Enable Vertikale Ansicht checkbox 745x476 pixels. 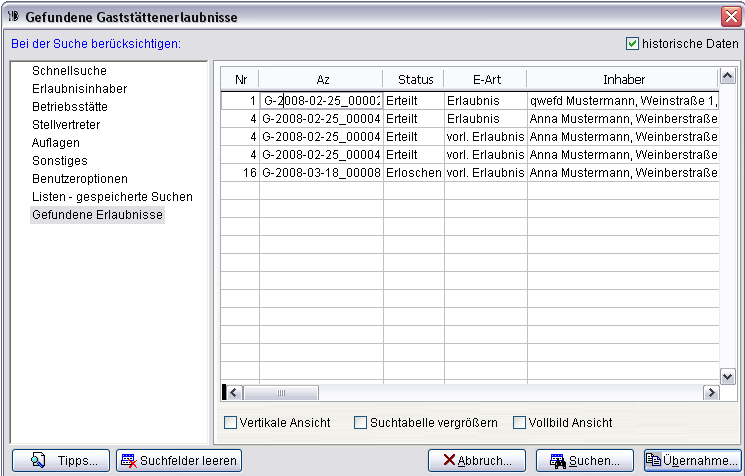[231, 423]
